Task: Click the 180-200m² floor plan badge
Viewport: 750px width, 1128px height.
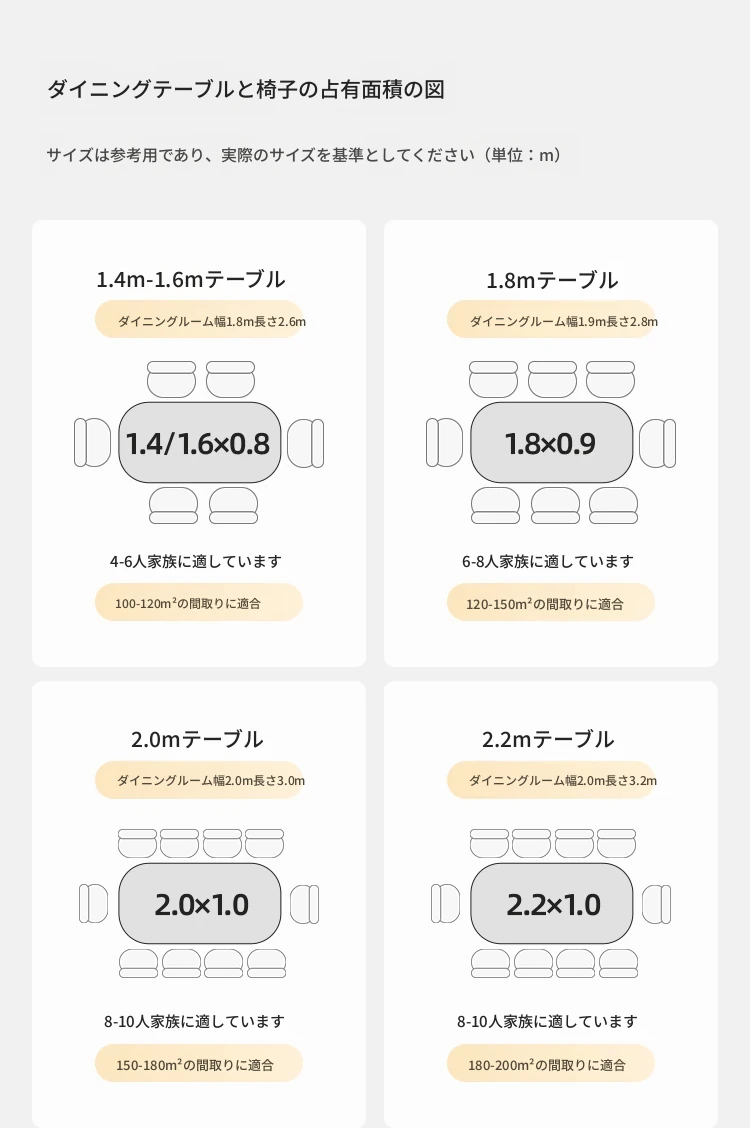Action: coord(552,1063)
